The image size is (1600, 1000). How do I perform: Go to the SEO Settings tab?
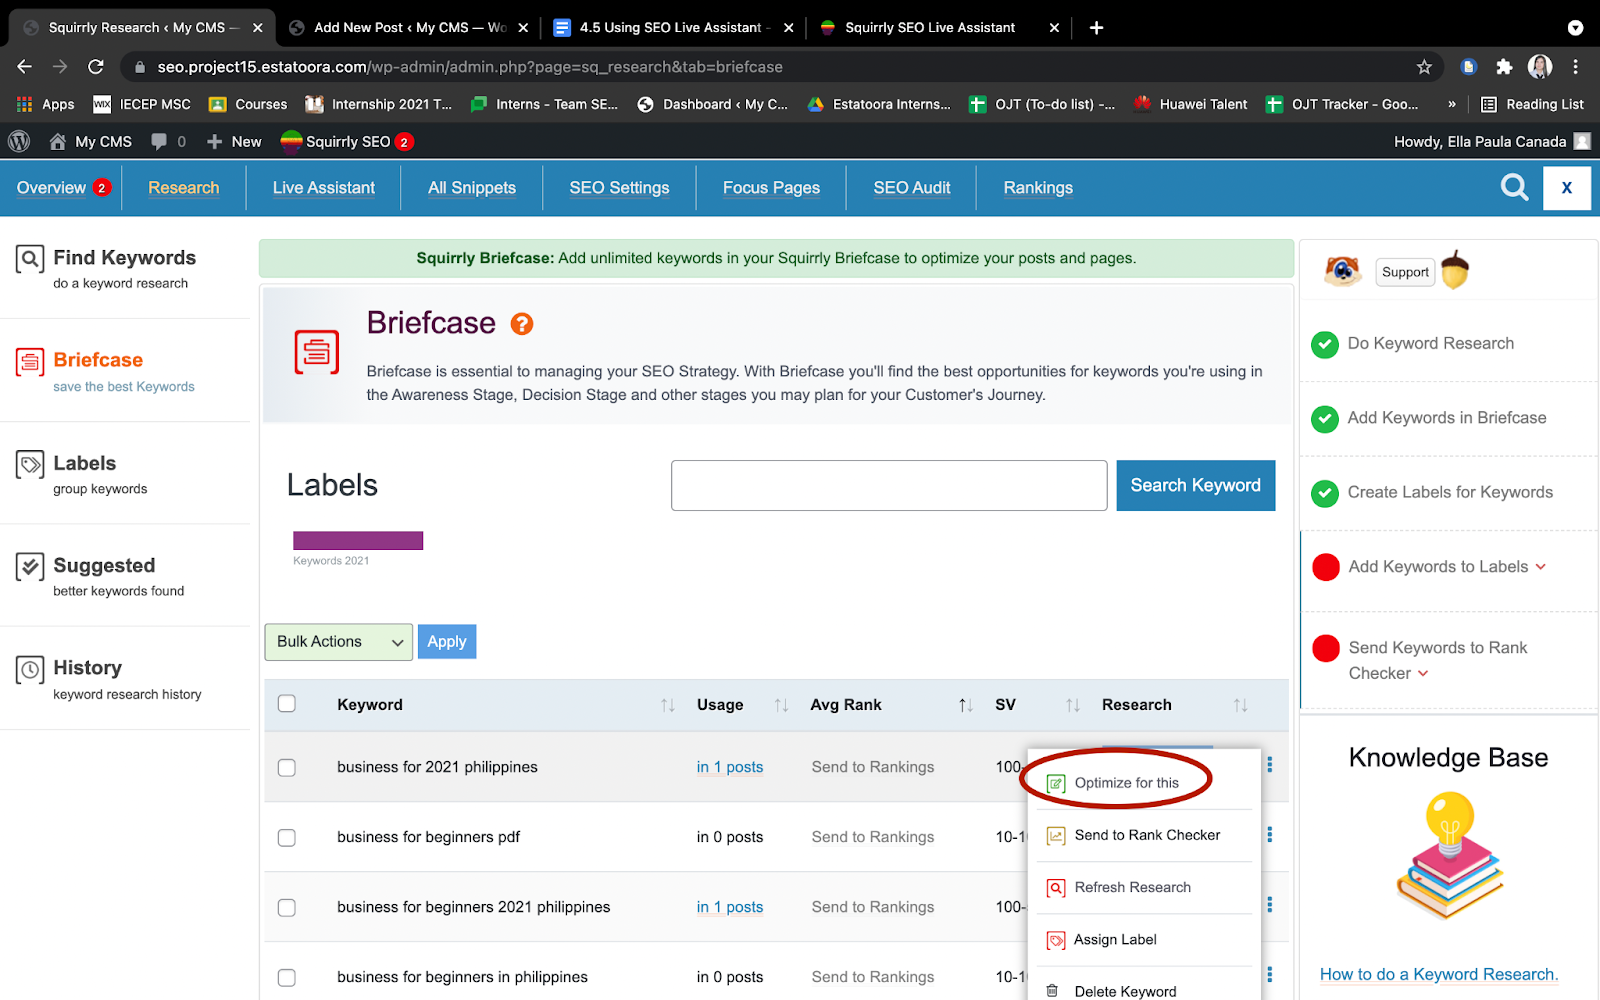[x=620, y=188]
